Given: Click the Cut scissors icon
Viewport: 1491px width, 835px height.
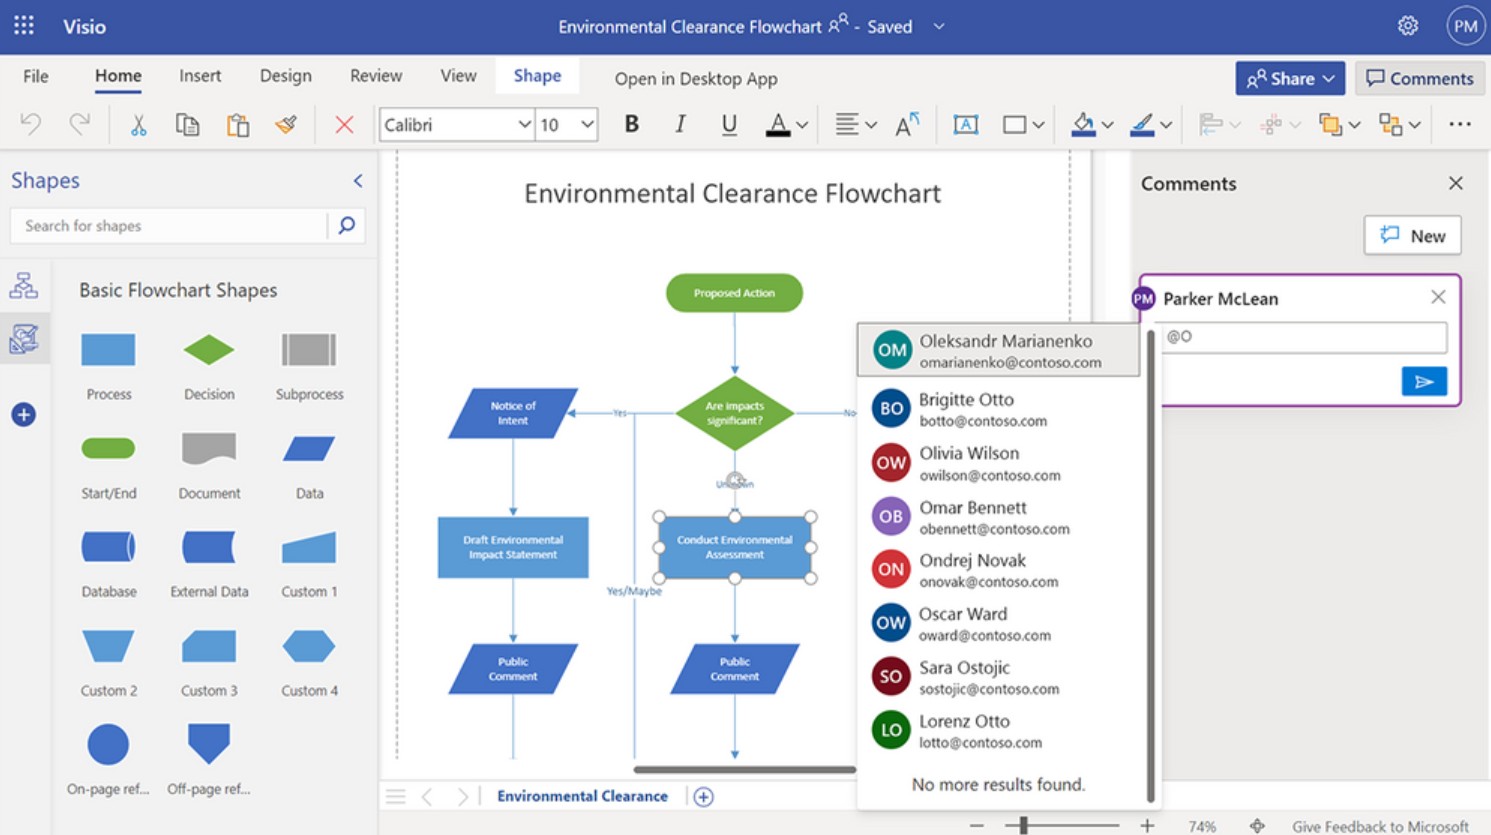Looking at the screenshot, I should point(138,125).
